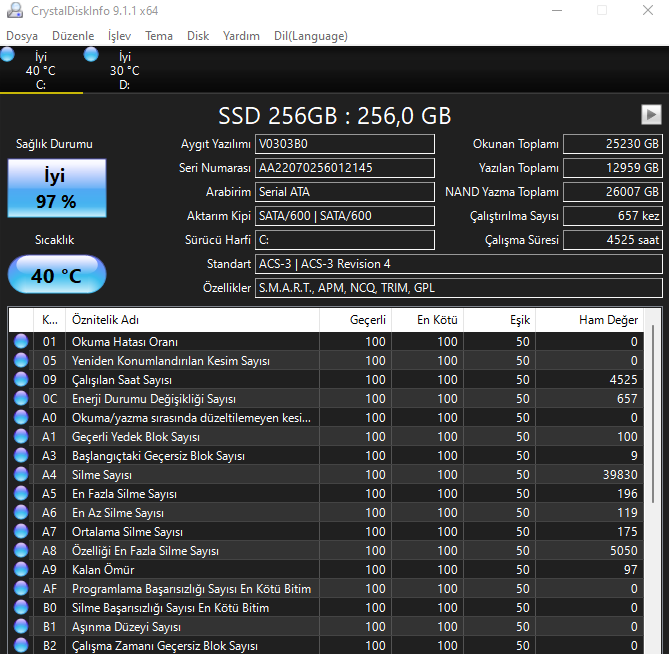Click status orb for attribute A1
This screenshot has height=654, width=669.
(x=21, y=436)
